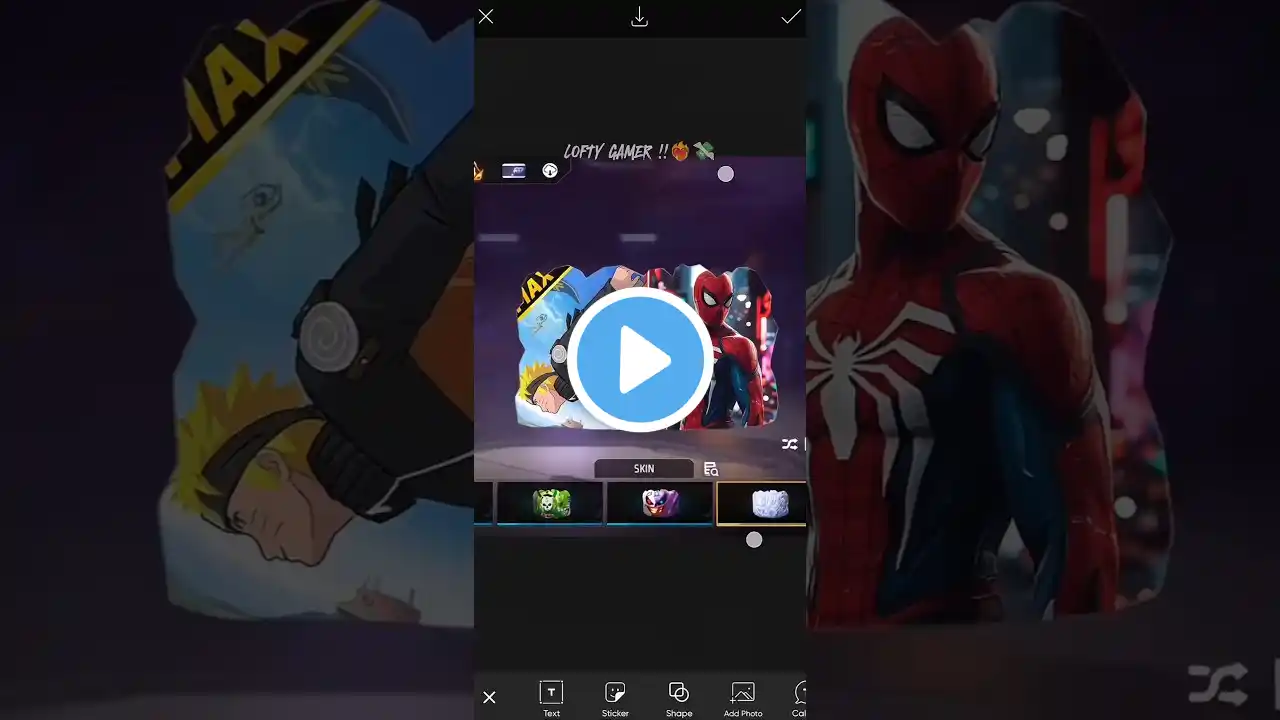Select the purple joker skin thumbnail

click(660, 503)
